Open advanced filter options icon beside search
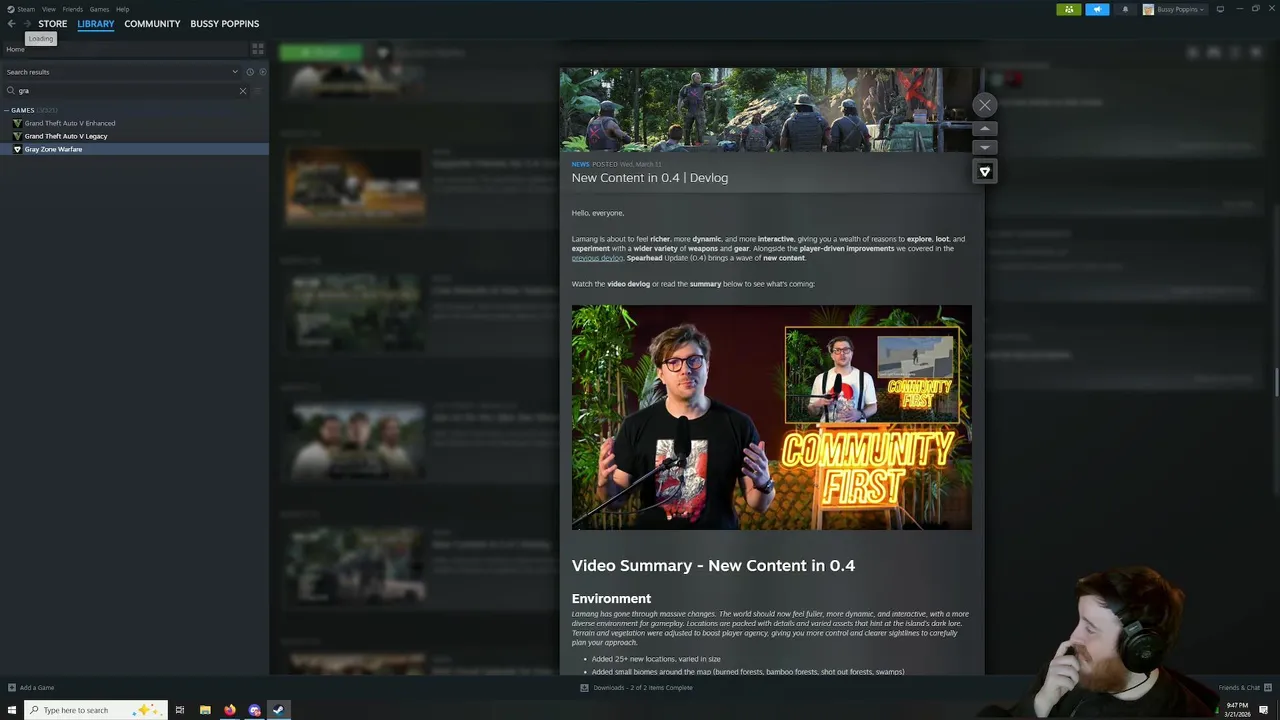This screenshot has height=720, width=1280. point(258,91)
